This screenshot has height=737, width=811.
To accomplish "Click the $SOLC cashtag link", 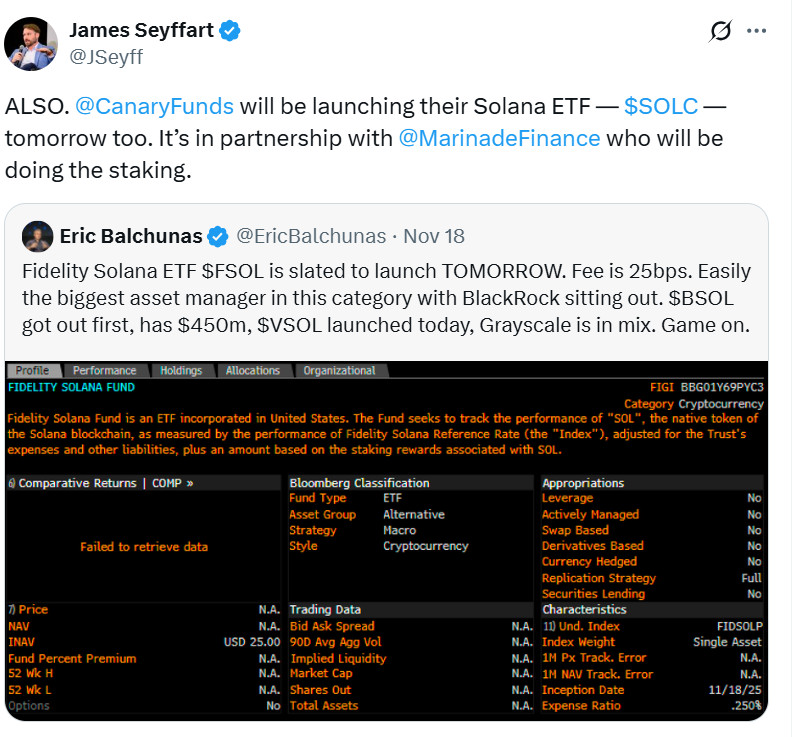I will tap(660, 106).
